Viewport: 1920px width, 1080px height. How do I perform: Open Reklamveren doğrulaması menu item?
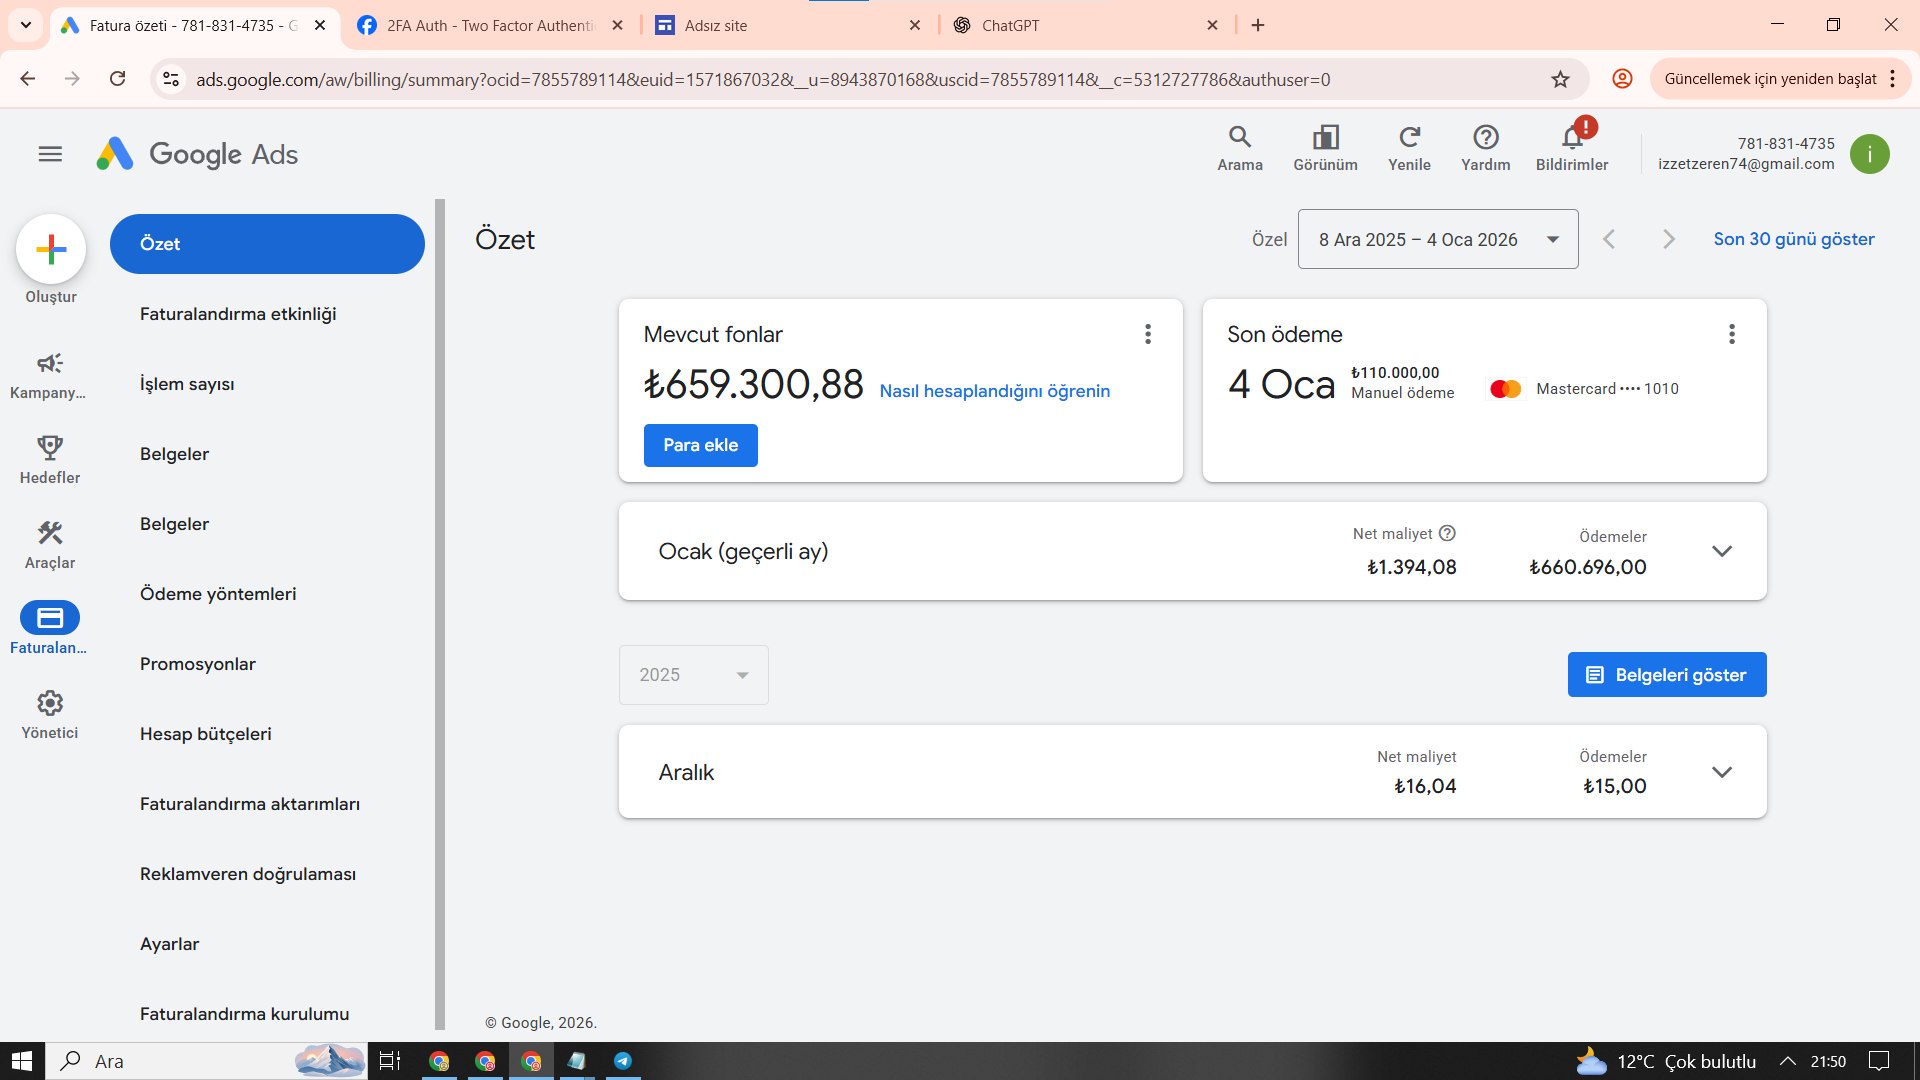click(248, 874)
